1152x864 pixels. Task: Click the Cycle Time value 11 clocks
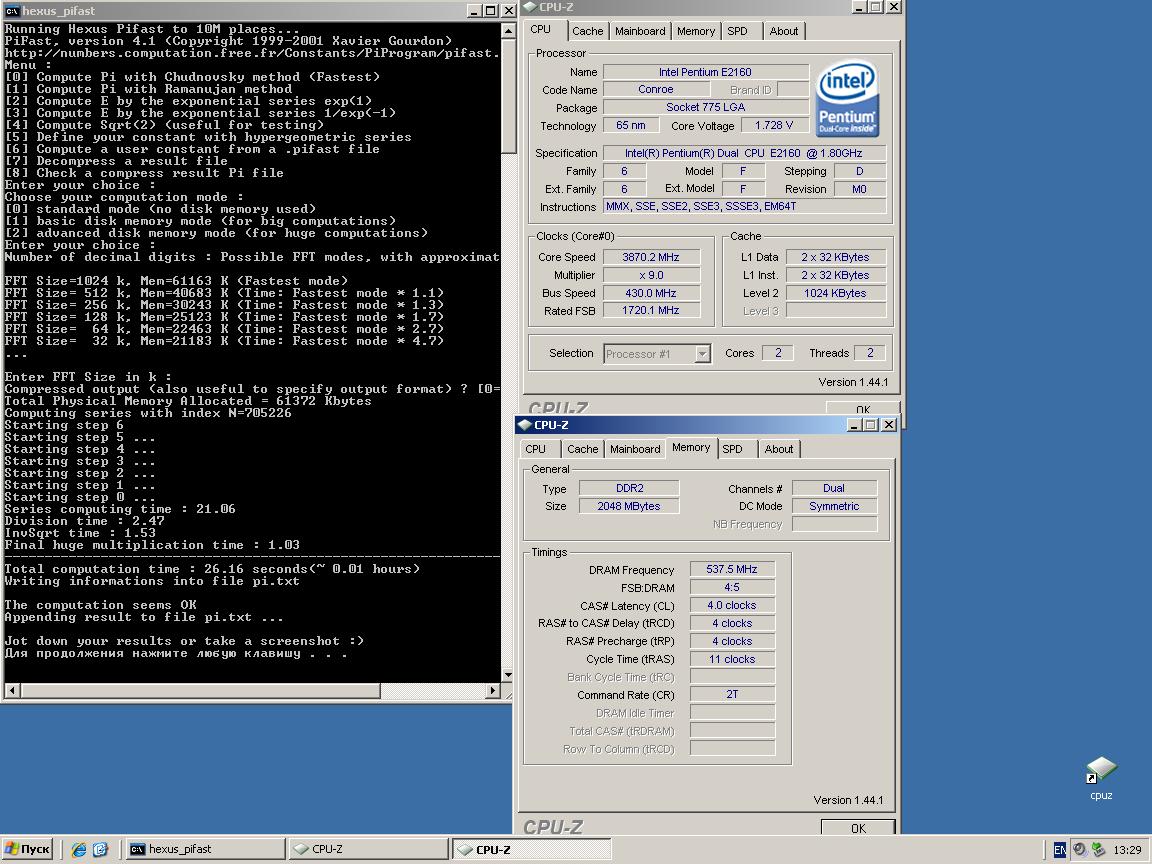pos(732,659)
